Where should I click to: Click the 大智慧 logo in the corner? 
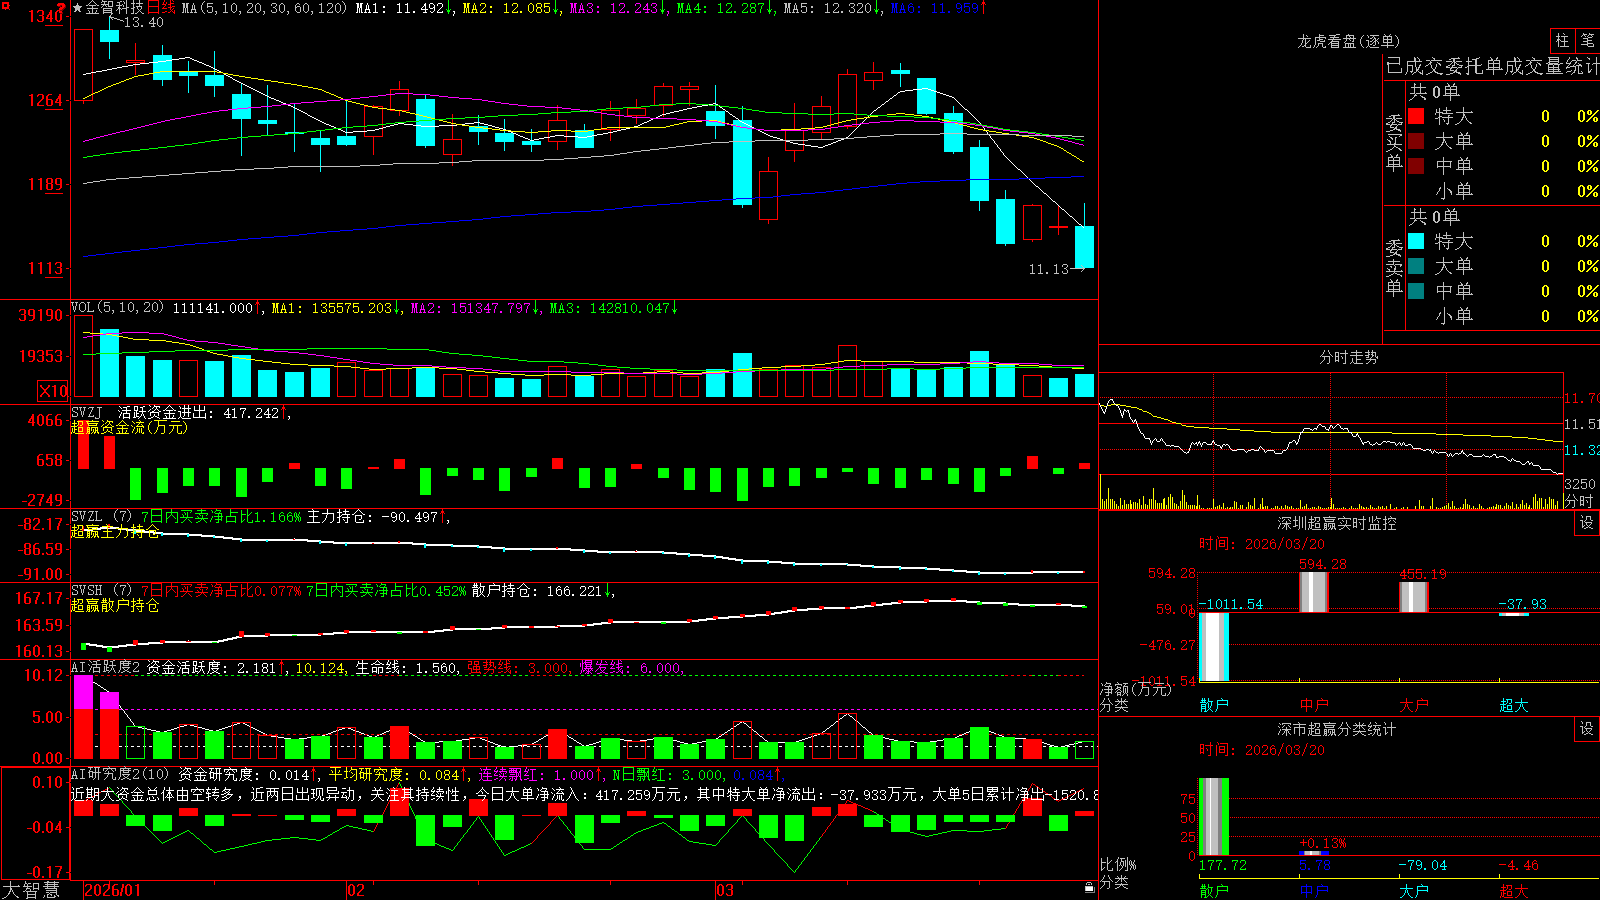click(31, 890)
